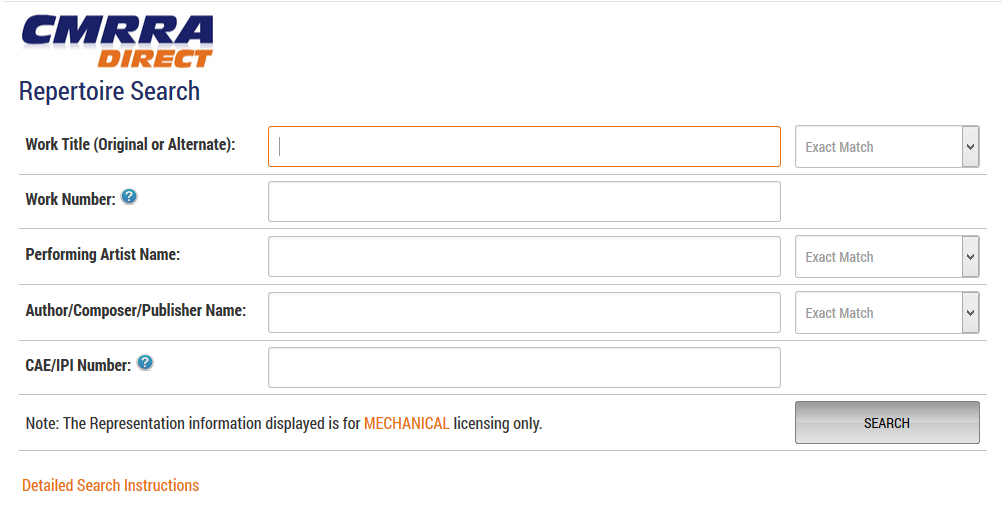Image resolution: width=1004 pixels, height=530 pixels.
Task: Focus the Author/Composer/Publisher Name input field
Action: 524,312
